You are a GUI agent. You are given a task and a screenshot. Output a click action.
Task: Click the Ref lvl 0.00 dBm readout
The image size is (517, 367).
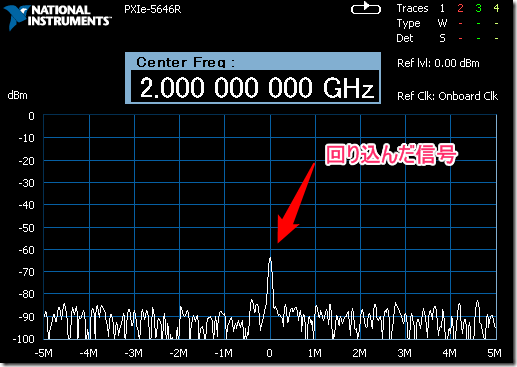438,63
